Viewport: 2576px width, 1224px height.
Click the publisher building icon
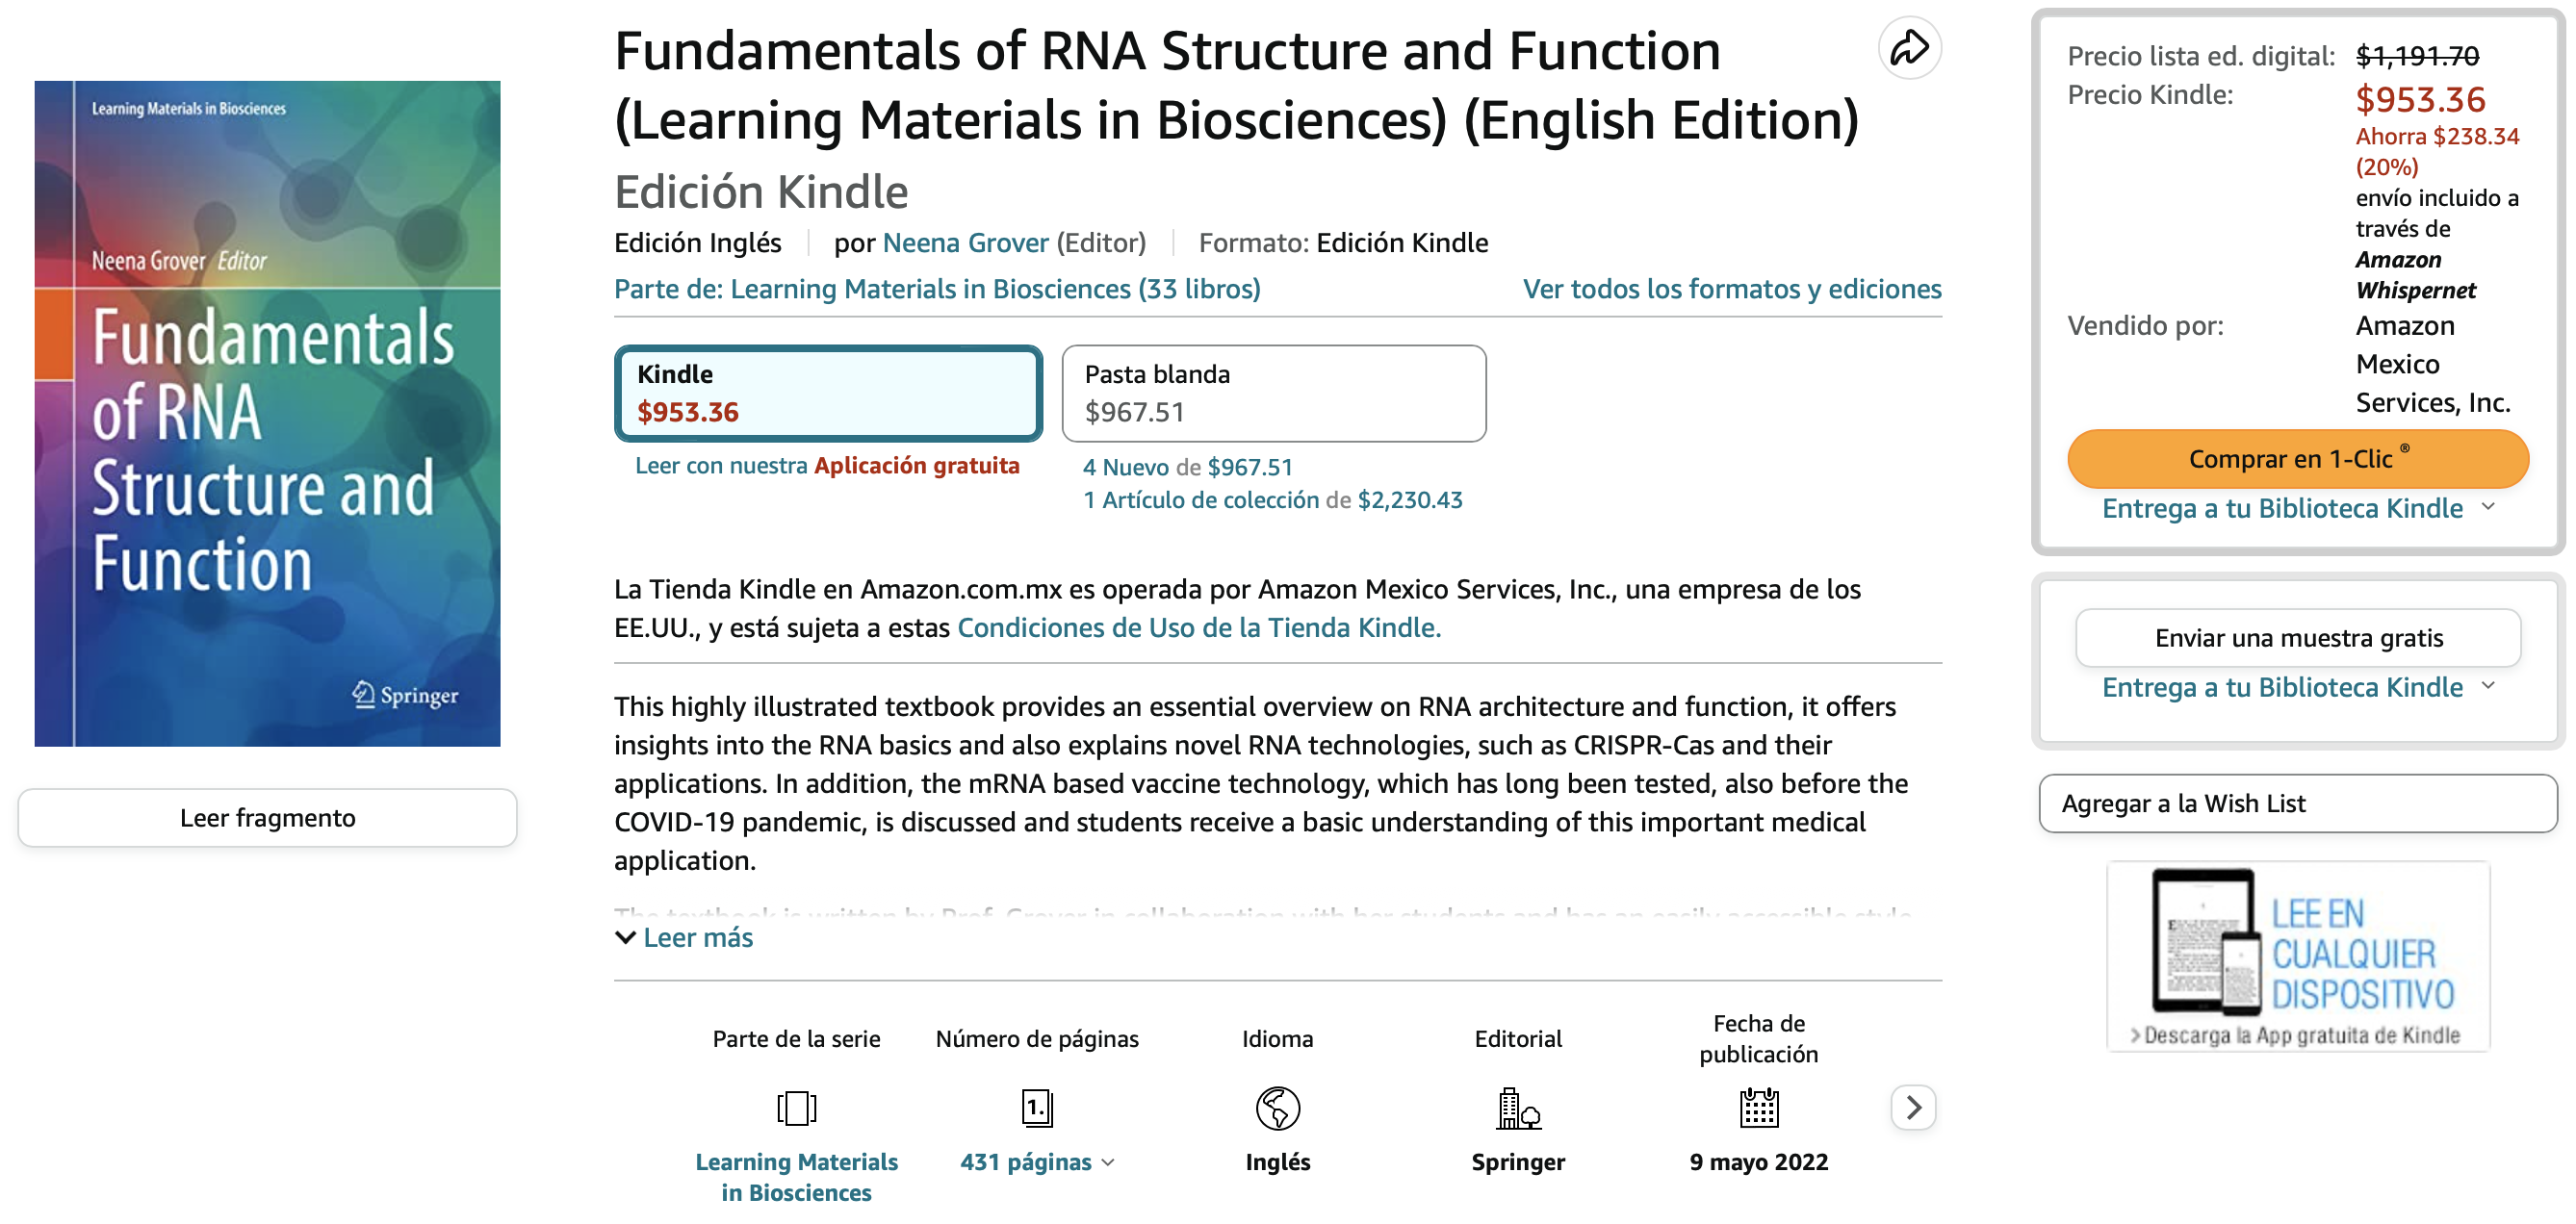(1518, 1108)
